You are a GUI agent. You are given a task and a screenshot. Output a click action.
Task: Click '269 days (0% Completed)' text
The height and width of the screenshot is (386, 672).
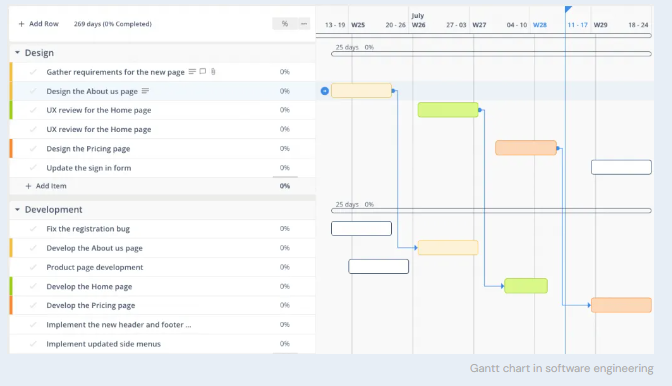pos(113,24)
